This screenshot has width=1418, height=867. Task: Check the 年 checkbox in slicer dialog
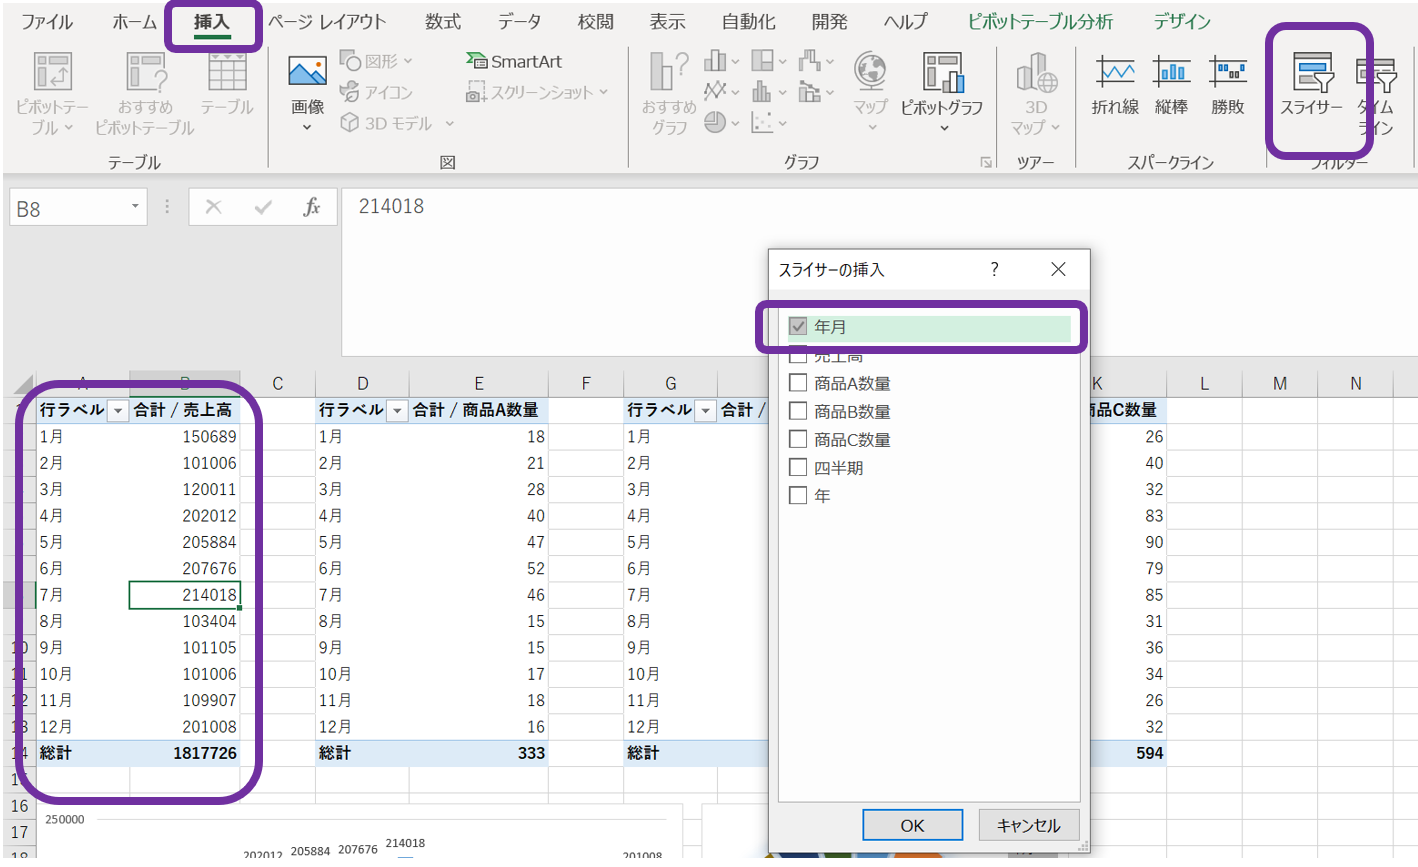[x=798, y=495]
